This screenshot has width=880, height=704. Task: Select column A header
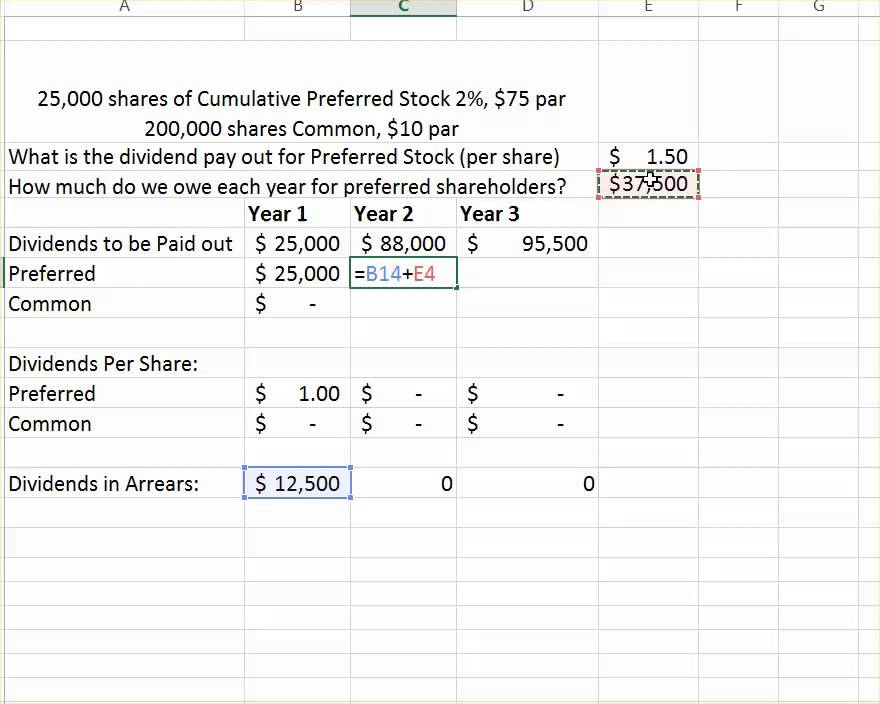pos(124,7)
